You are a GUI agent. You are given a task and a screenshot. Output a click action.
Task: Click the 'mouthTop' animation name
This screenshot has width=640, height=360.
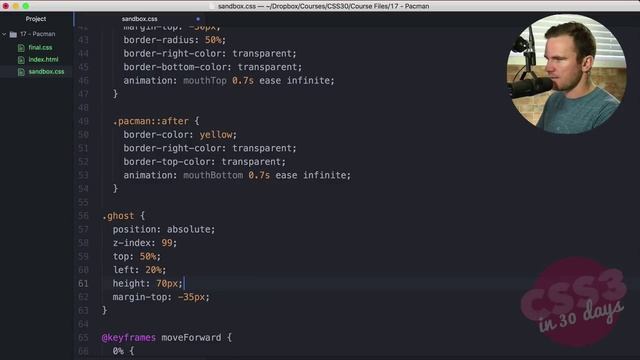205,80
